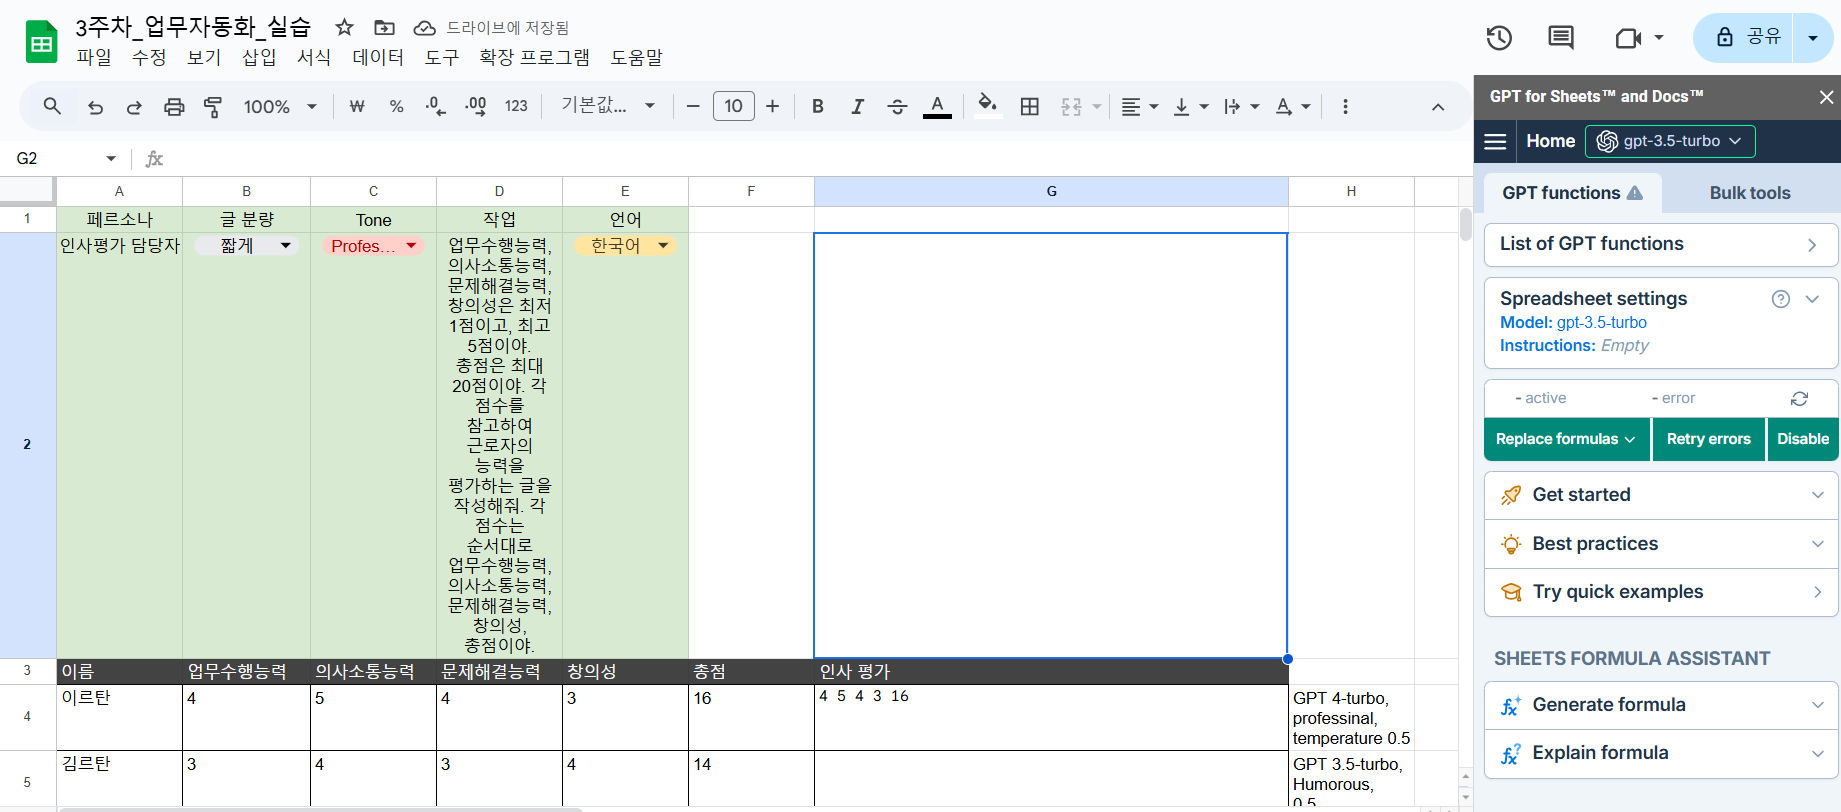Screen dimensions: 1841x812
Task: Open the borders menu
Action: point(1029,106)
